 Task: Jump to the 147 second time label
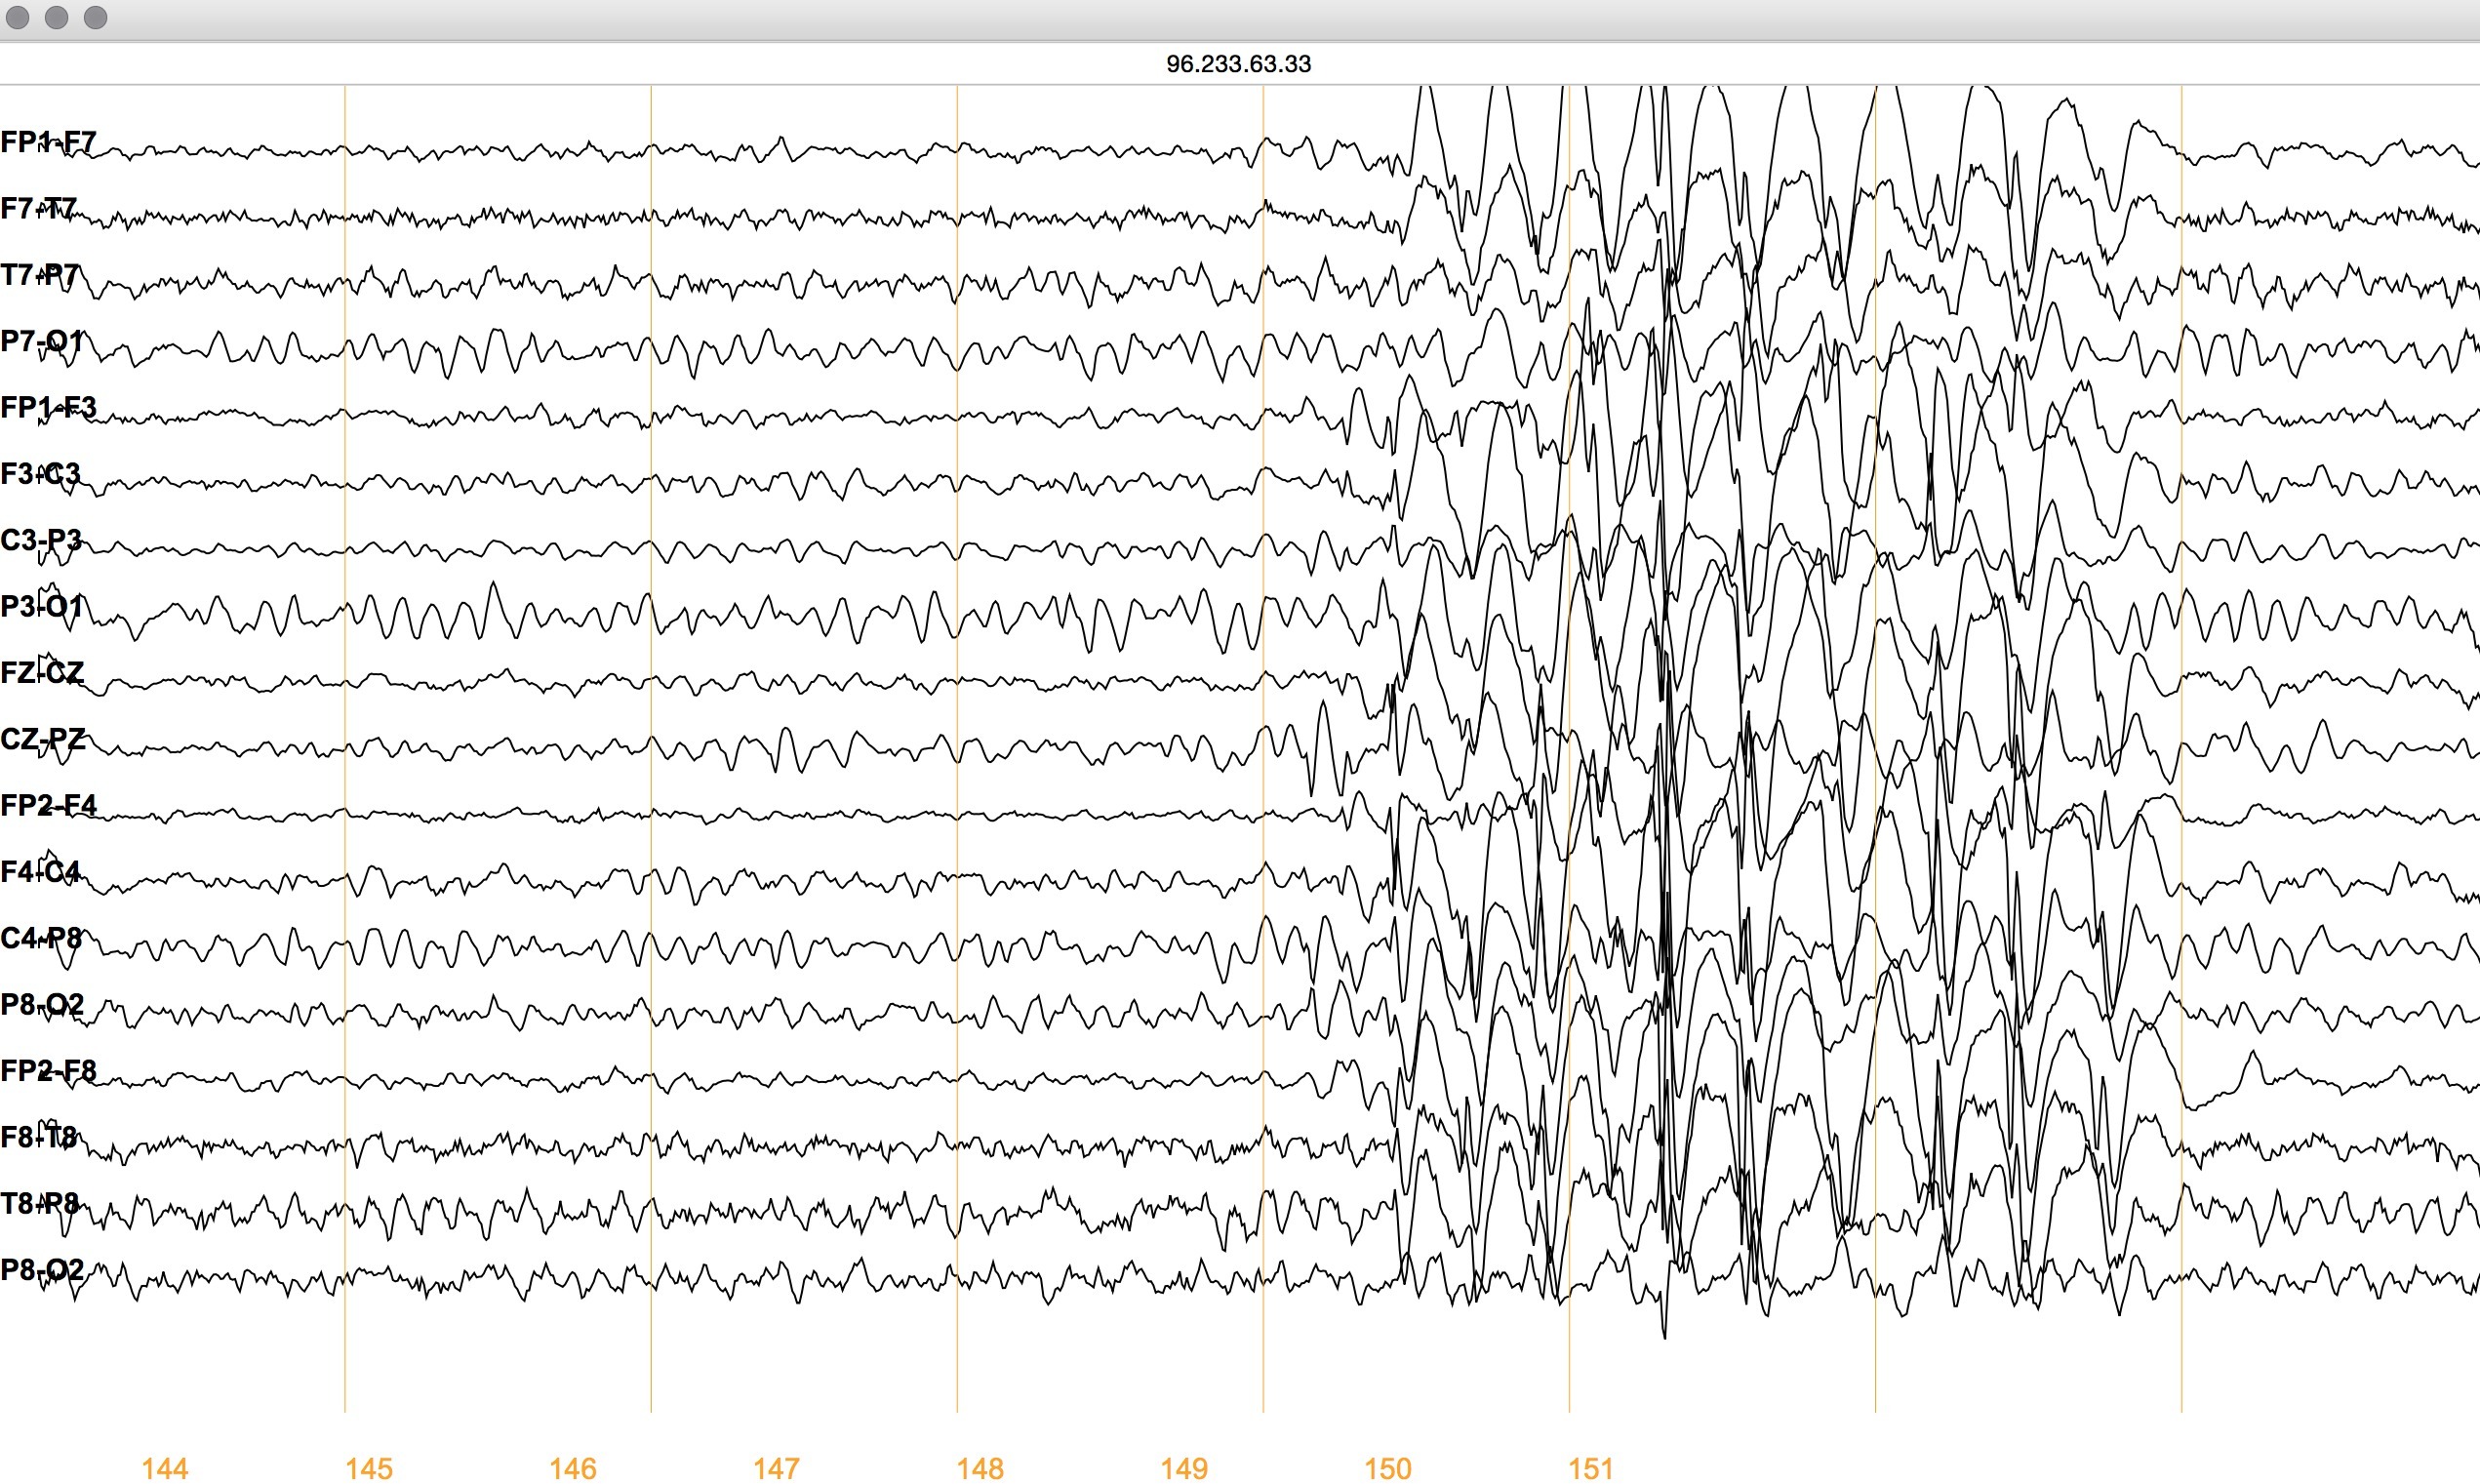click(776, 1468)
